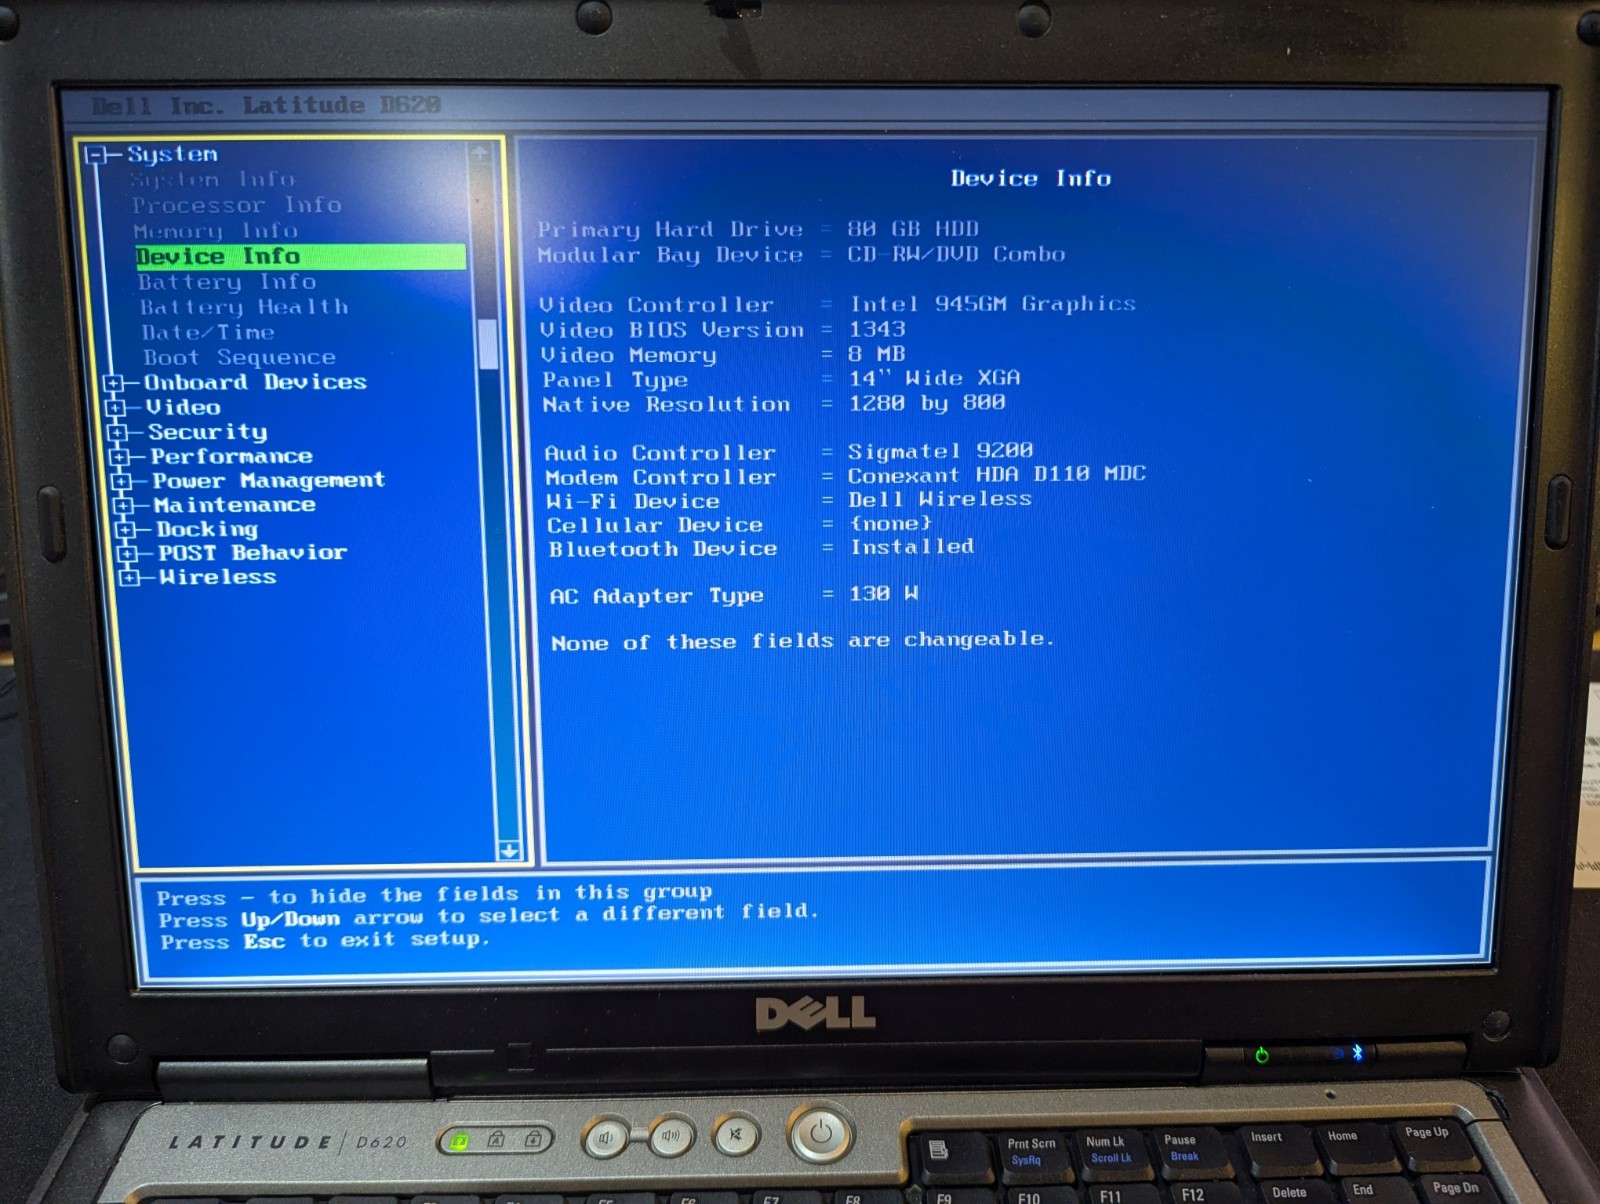Image resolution: width=1600 pixels, height=1204 pixels.
Task: Click Bluetooth Device 'Installed' value
Action: tap(912, 546)
